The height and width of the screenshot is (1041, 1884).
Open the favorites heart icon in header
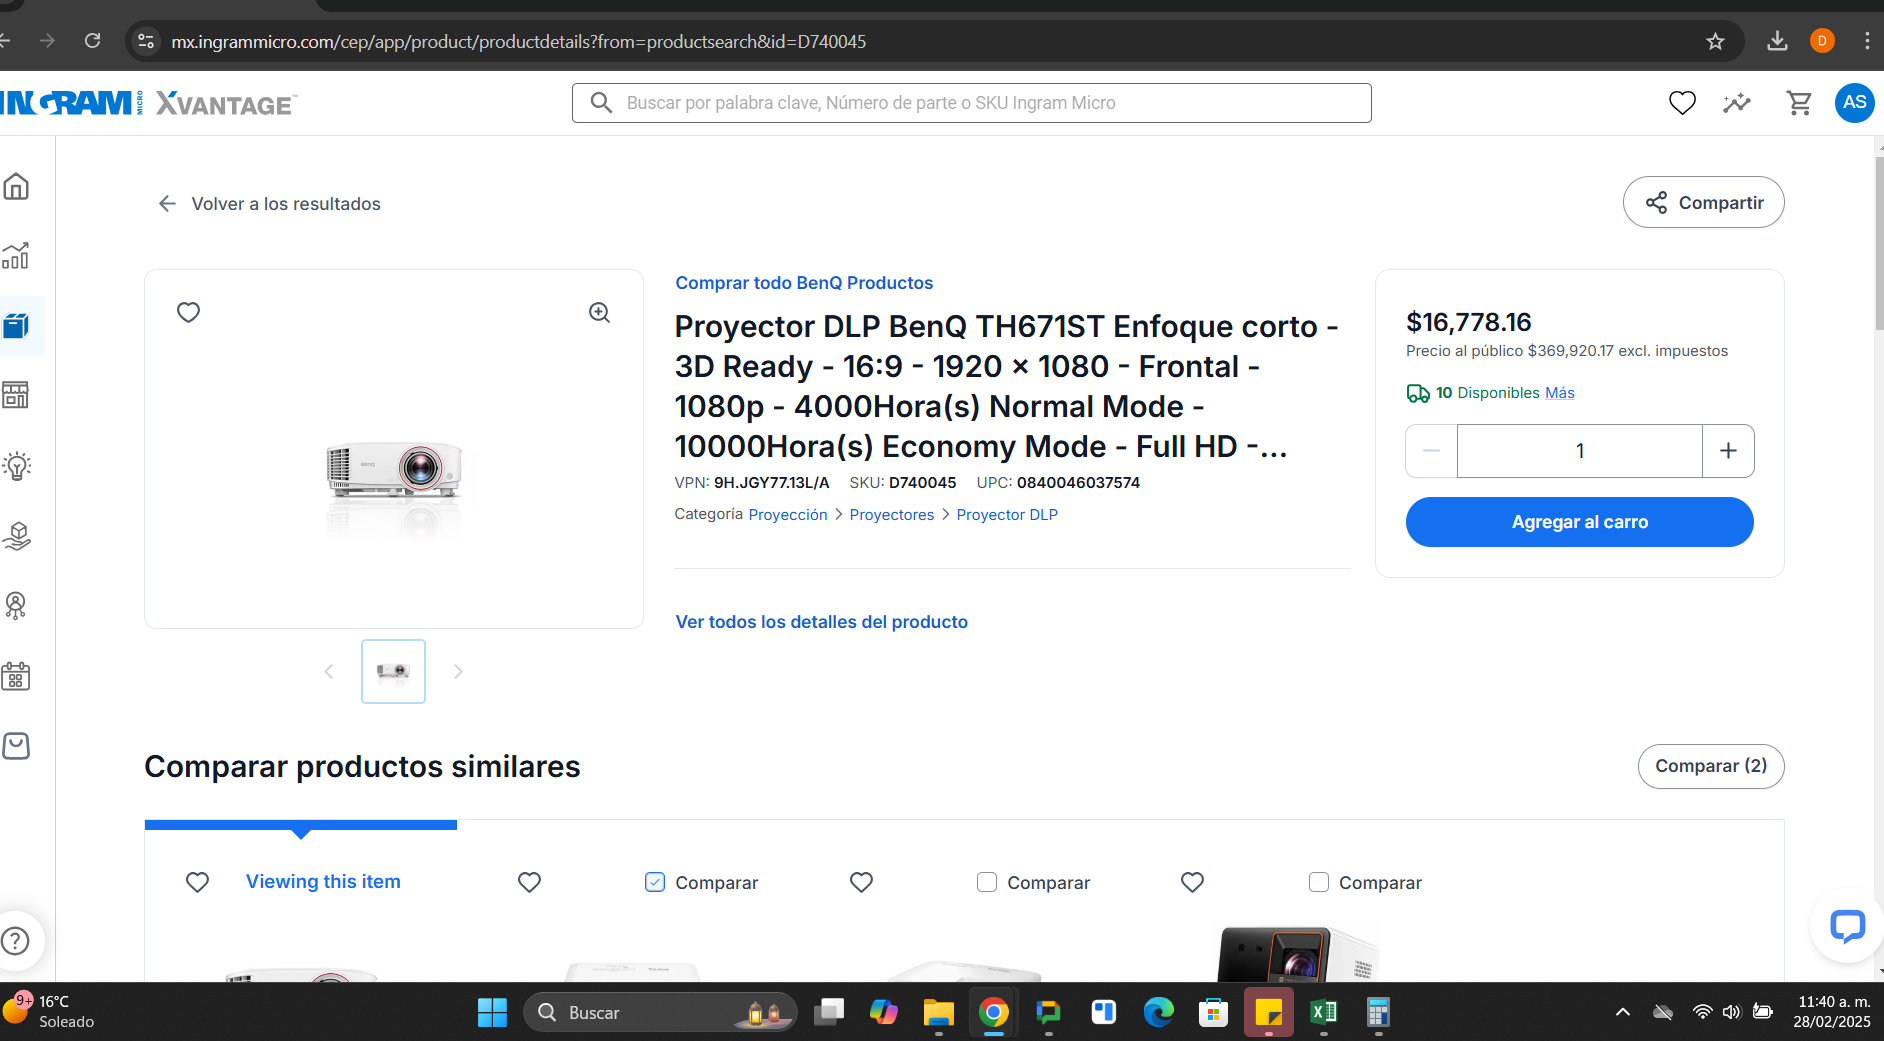(x=1682, y=103)
